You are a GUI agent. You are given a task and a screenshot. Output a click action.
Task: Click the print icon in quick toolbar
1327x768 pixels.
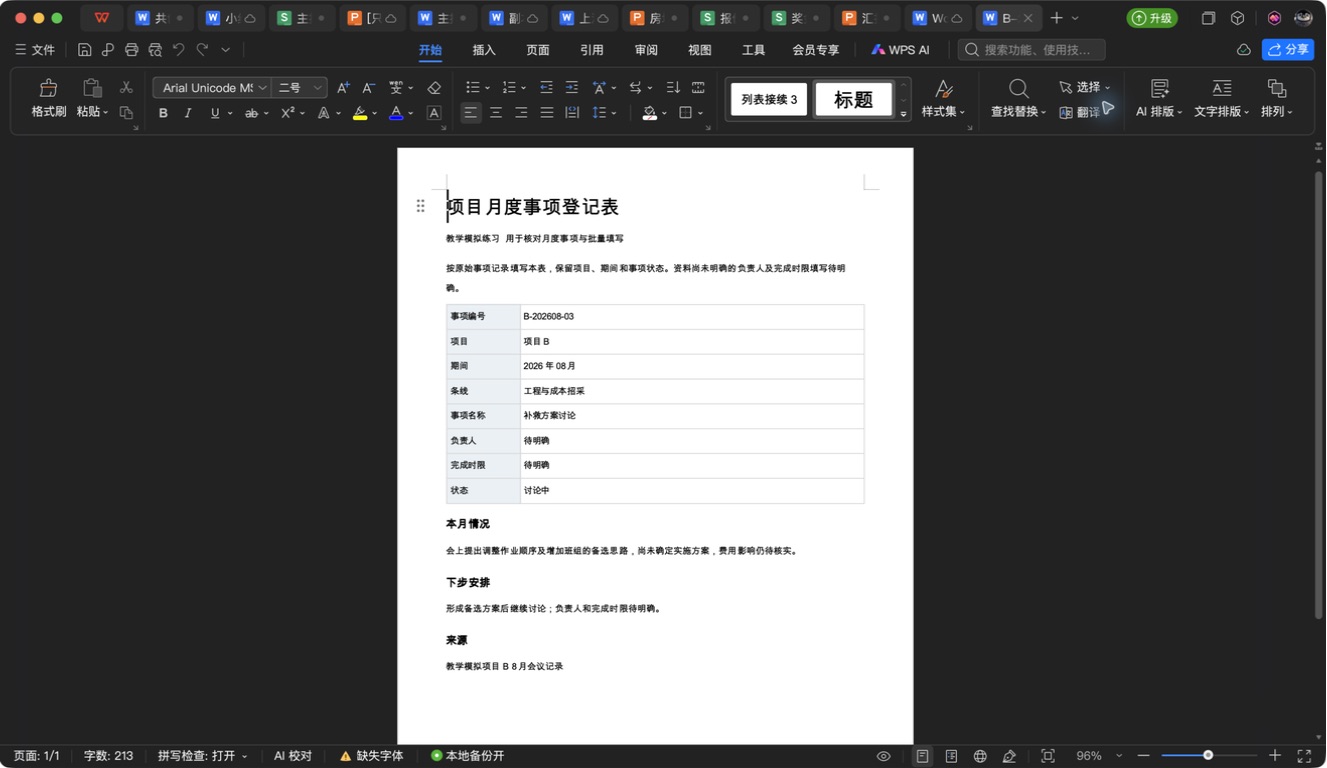131,50
